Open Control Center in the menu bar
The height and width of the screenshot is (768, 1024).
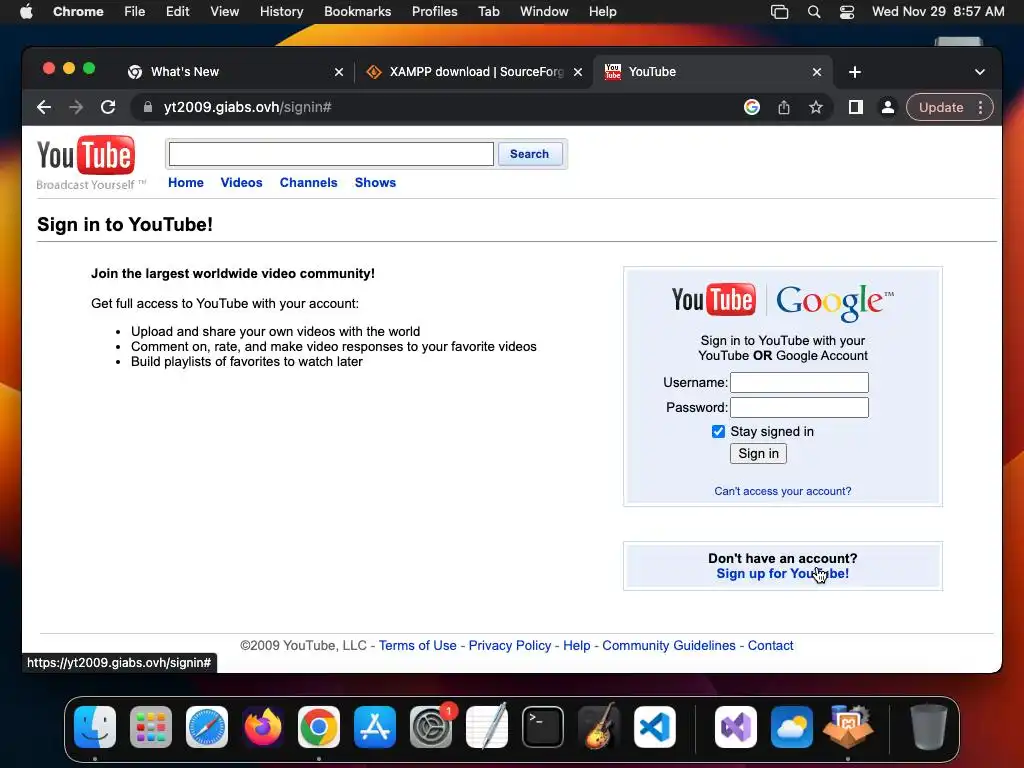coord(847,12)
